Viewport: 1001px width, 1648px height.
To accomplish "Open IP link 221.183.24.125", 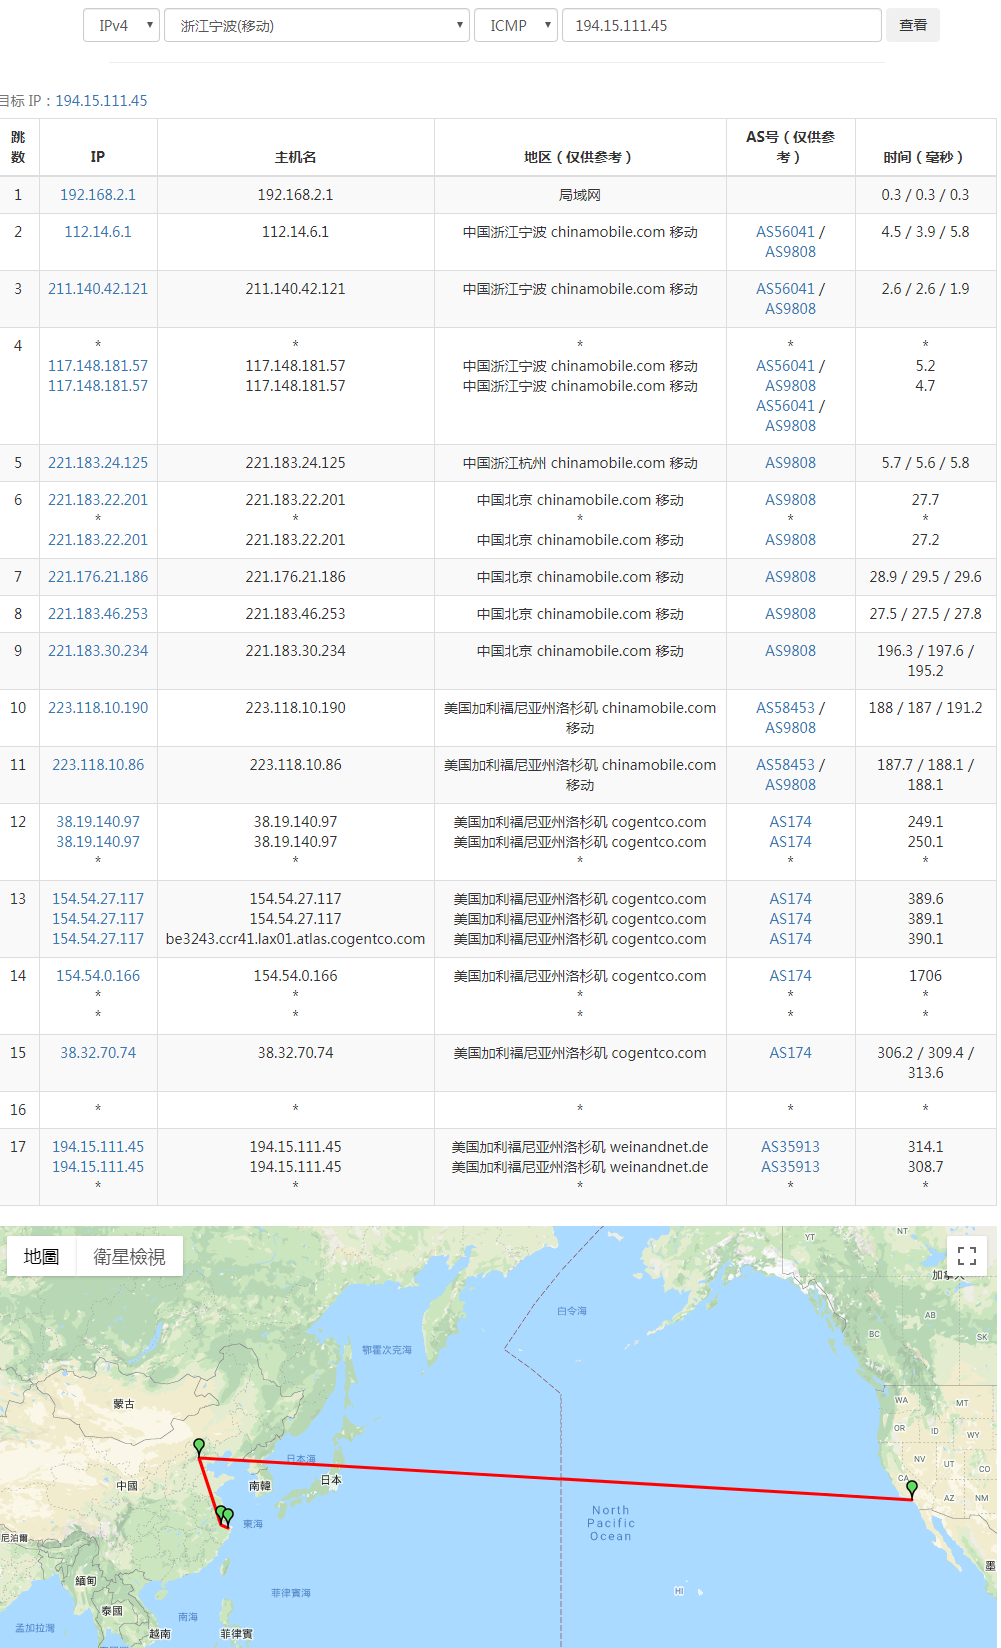I will [x=98, y=463].
